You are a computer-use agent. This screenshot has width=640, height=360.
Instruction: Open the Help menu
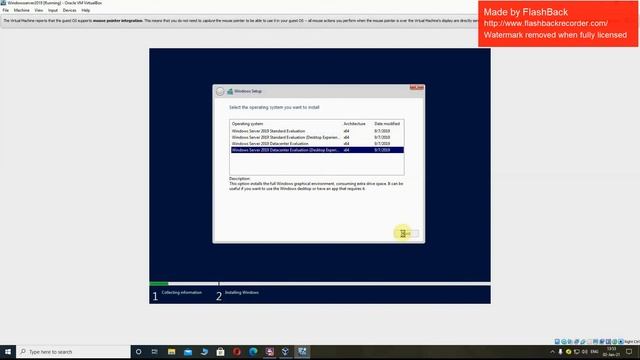tap(86, 10)
